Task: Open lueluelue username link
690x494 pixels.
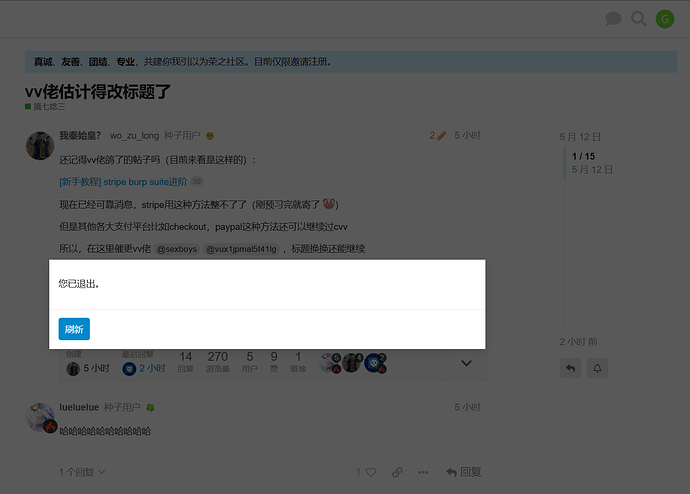Action: [x=79, y=407]
